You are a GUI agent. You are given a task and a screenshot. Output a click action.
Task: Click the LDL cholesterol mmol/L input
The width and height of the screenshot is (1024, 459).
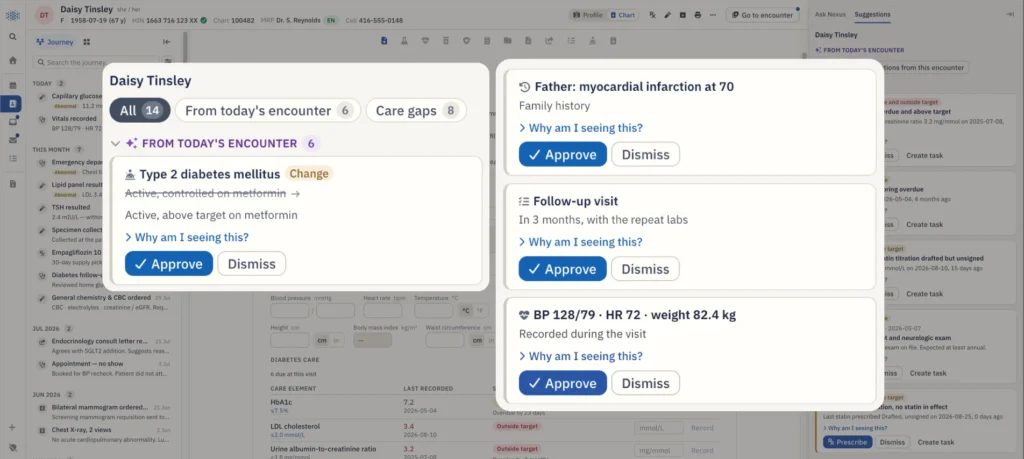[658, 428]
